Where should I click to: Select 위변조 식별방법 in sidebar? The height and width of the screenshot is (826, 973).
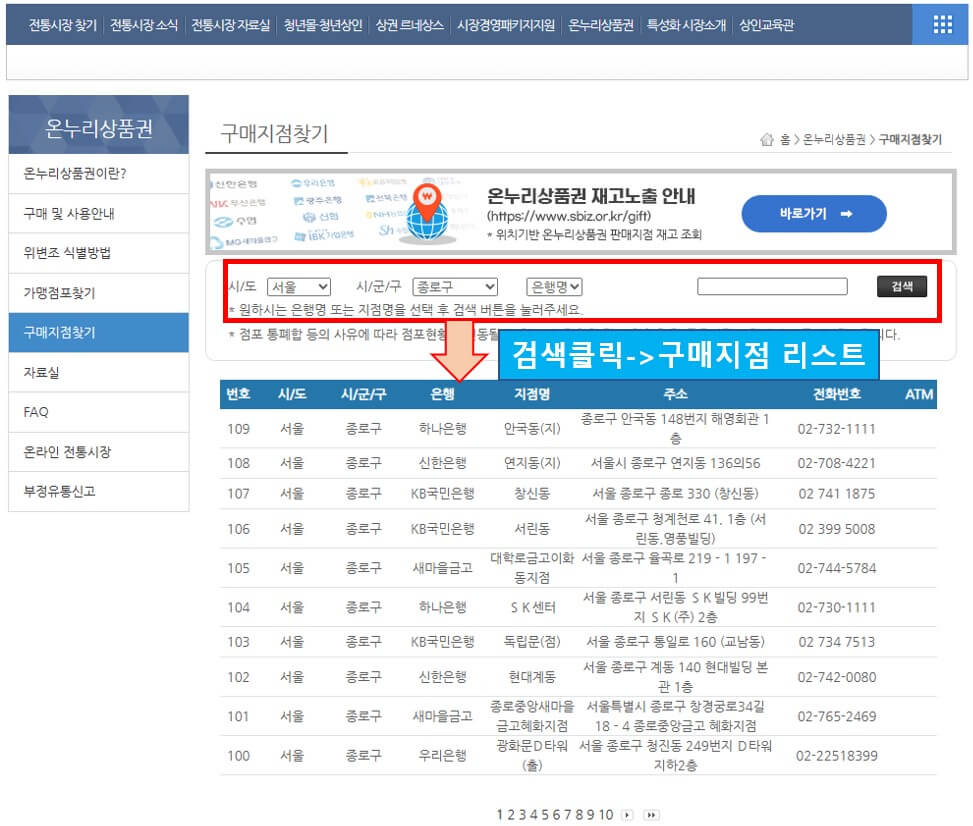(x=99, y=253)
